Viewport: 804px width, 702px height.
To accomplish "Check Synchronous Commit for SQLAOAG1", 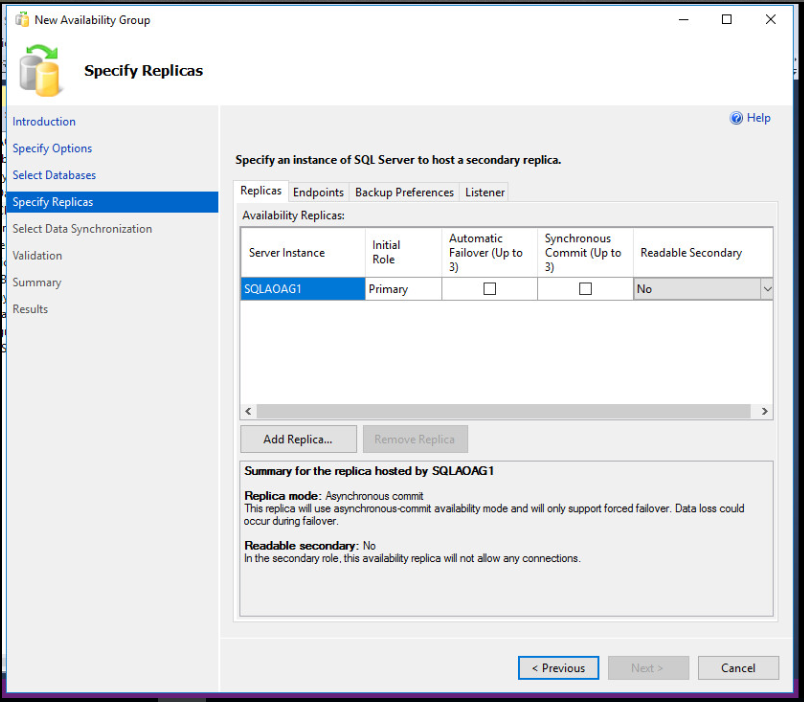I will click(x=585, y=289).
